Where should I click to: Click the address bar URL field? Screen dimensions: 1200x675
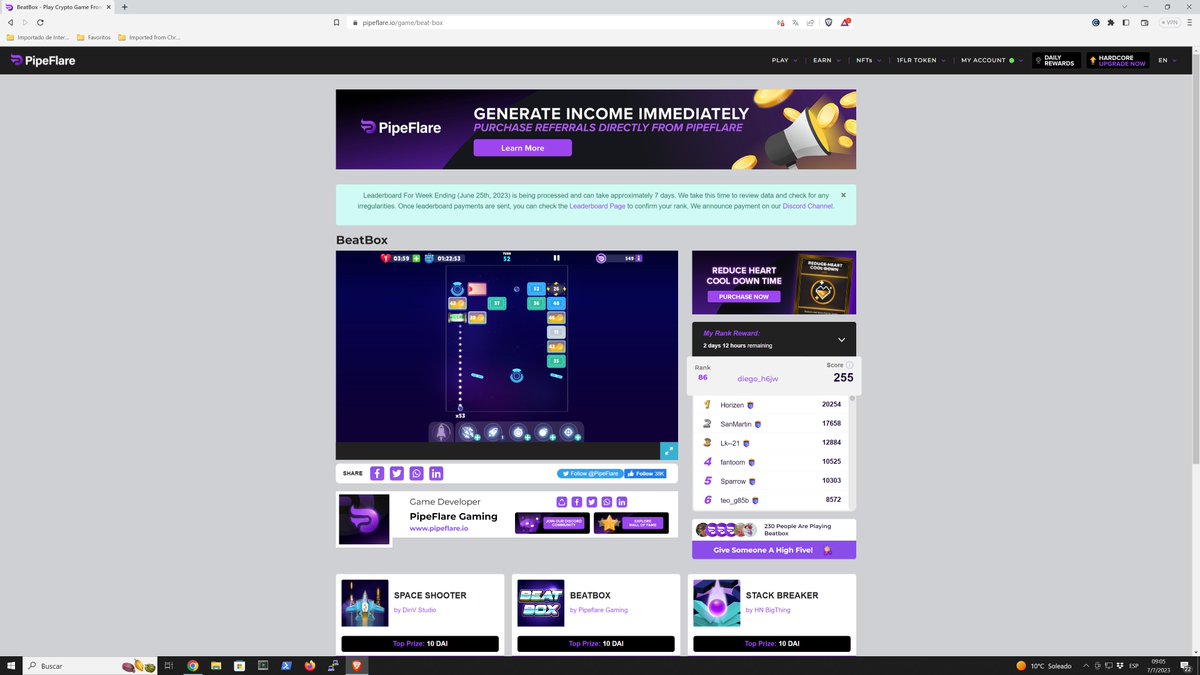pos(560,22)
